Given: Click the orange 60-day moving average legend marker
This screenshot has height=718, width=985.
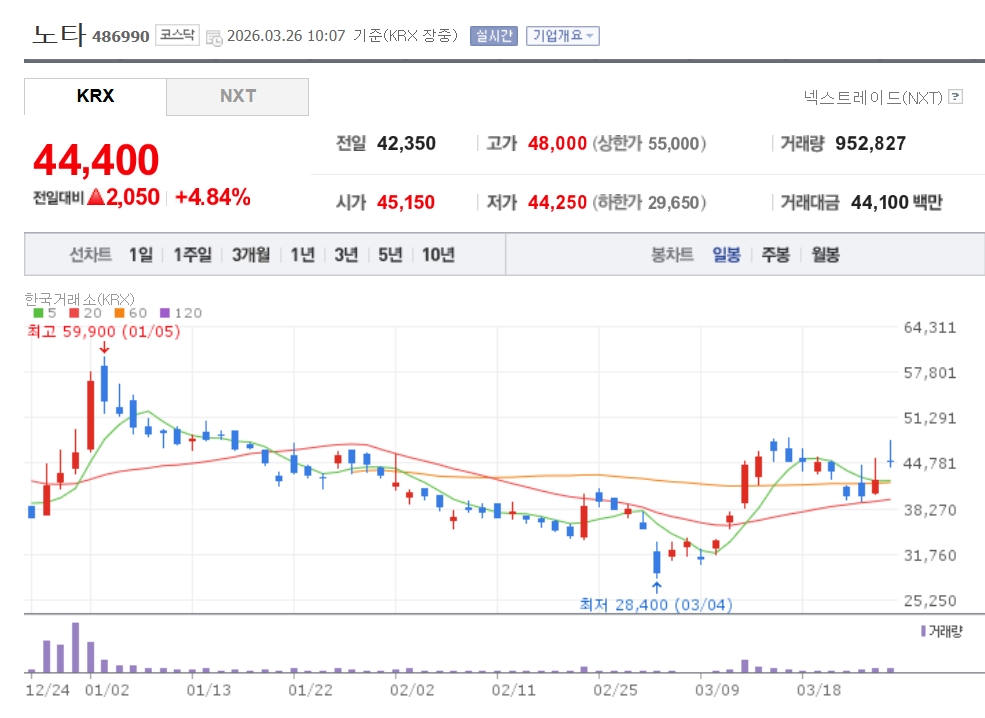Looking at the screenshot, I should (118, 313).
